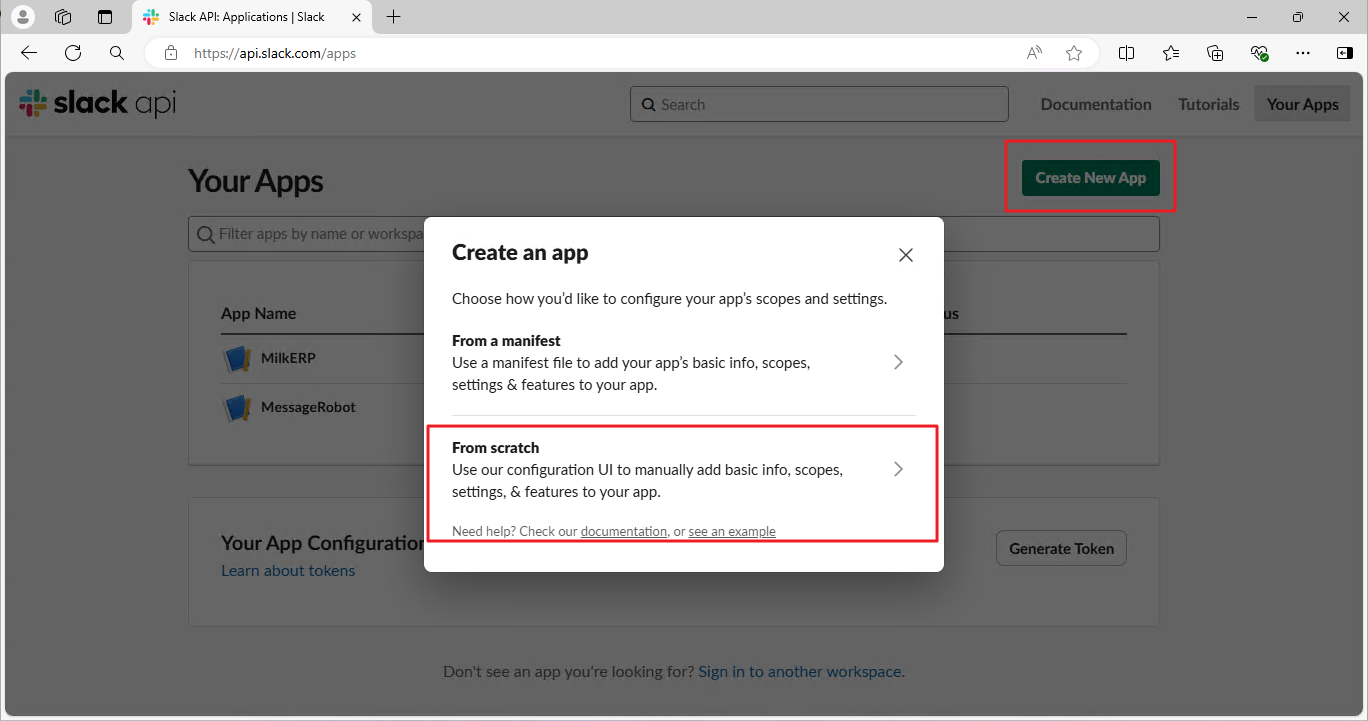Open the split screen icon

pyautogui.click(x=1126, y=53)
